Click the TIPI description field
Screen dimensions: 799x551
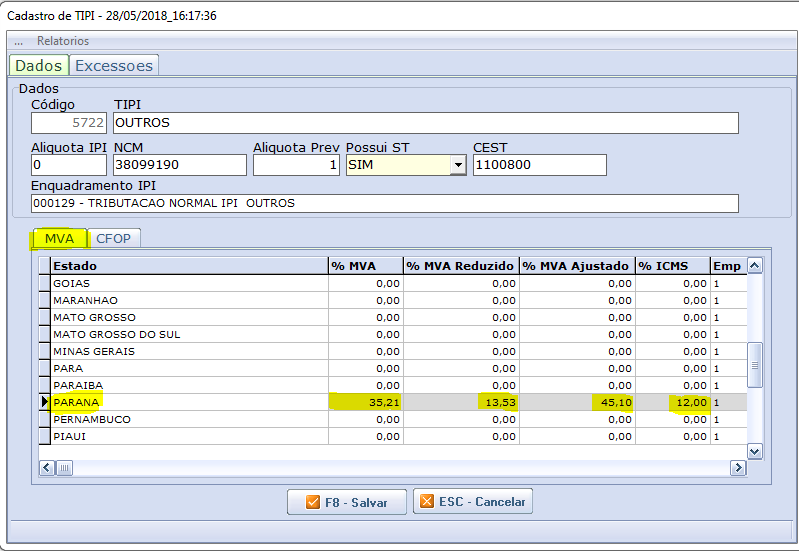[425, 123]
